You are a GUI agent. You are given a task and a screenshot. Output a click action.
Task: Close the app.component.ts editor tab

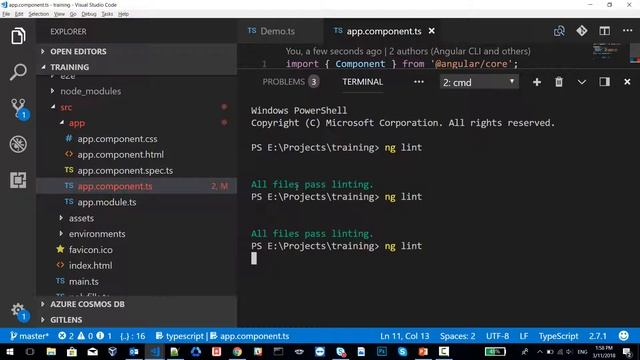(x=431, y=31)
